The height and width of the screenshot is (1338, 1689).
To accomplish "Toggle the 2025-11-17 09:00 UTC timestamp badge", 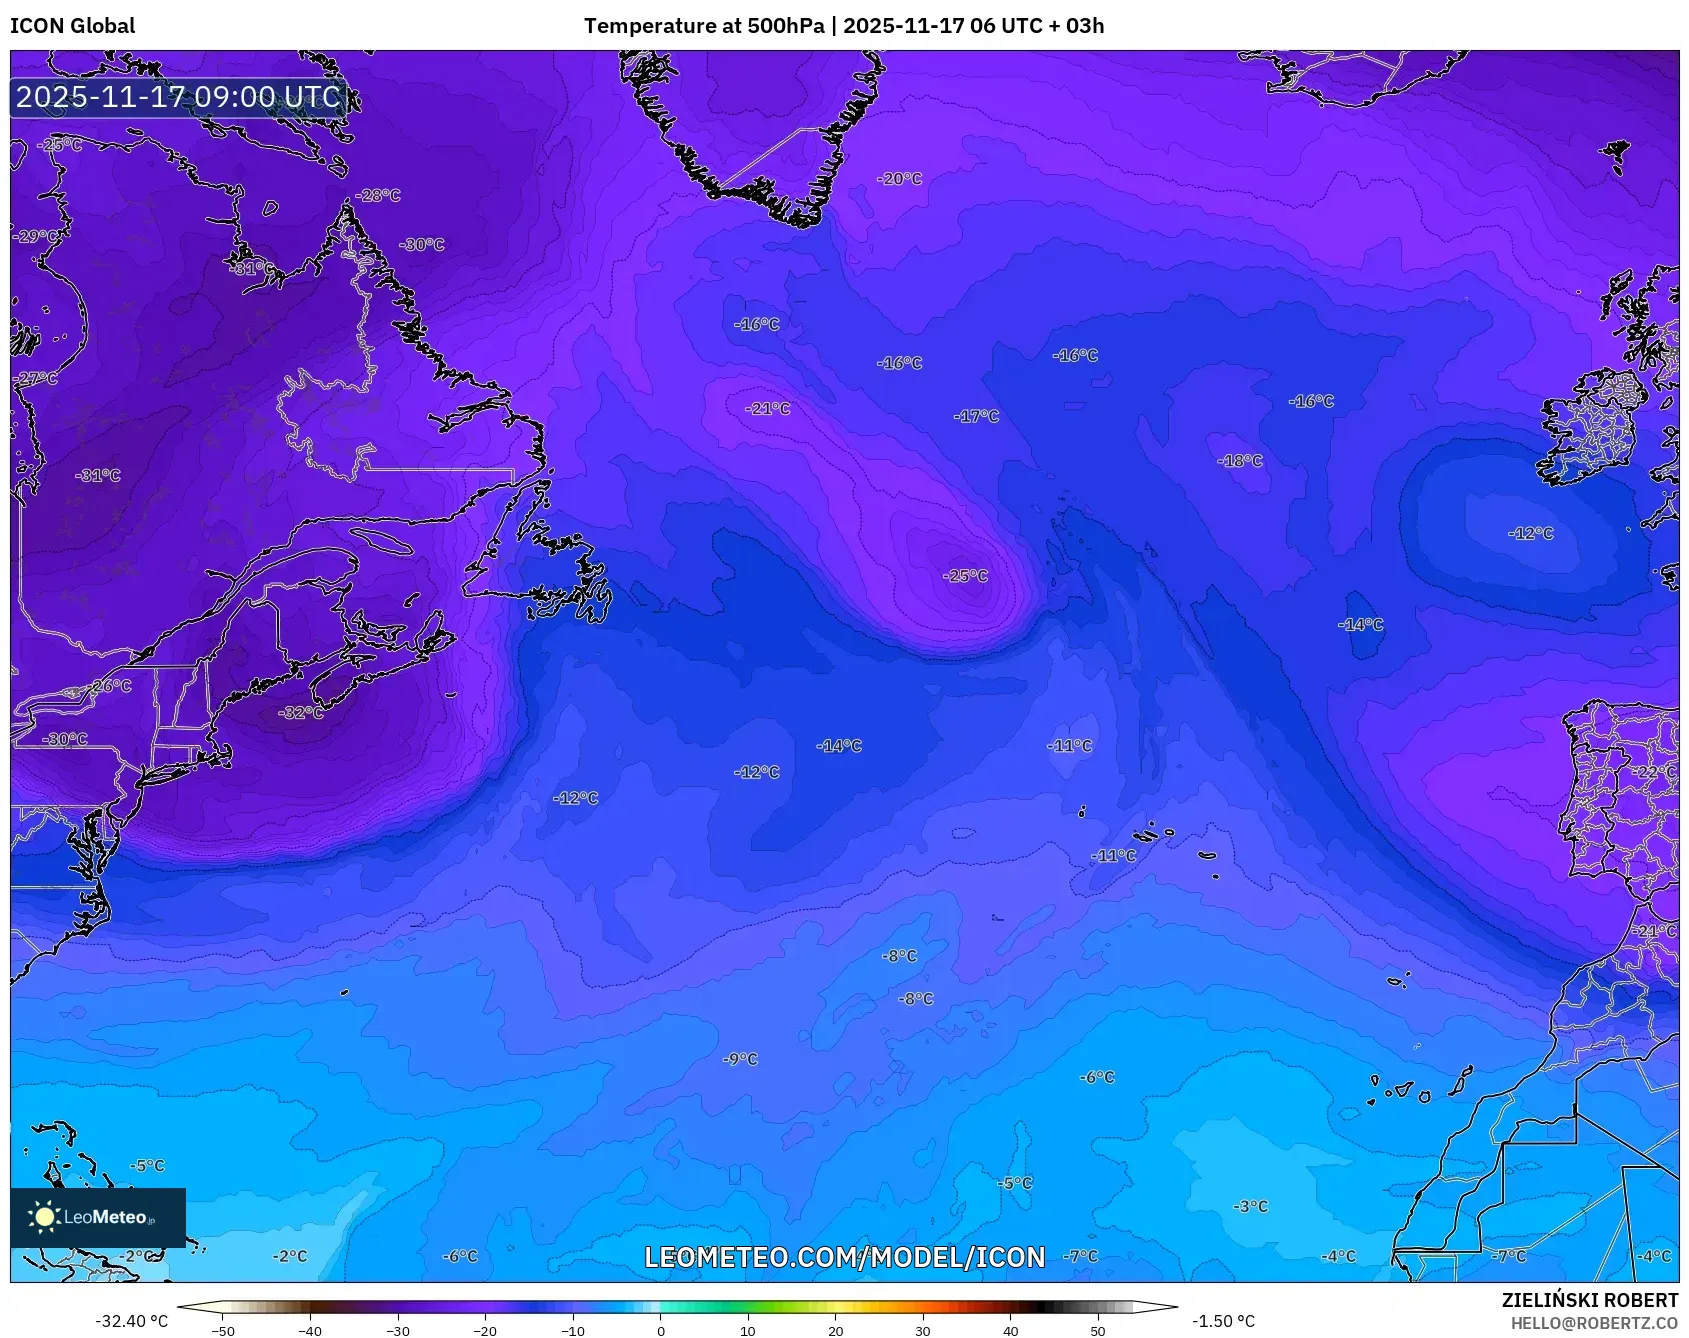I will [x=176, y=97].
